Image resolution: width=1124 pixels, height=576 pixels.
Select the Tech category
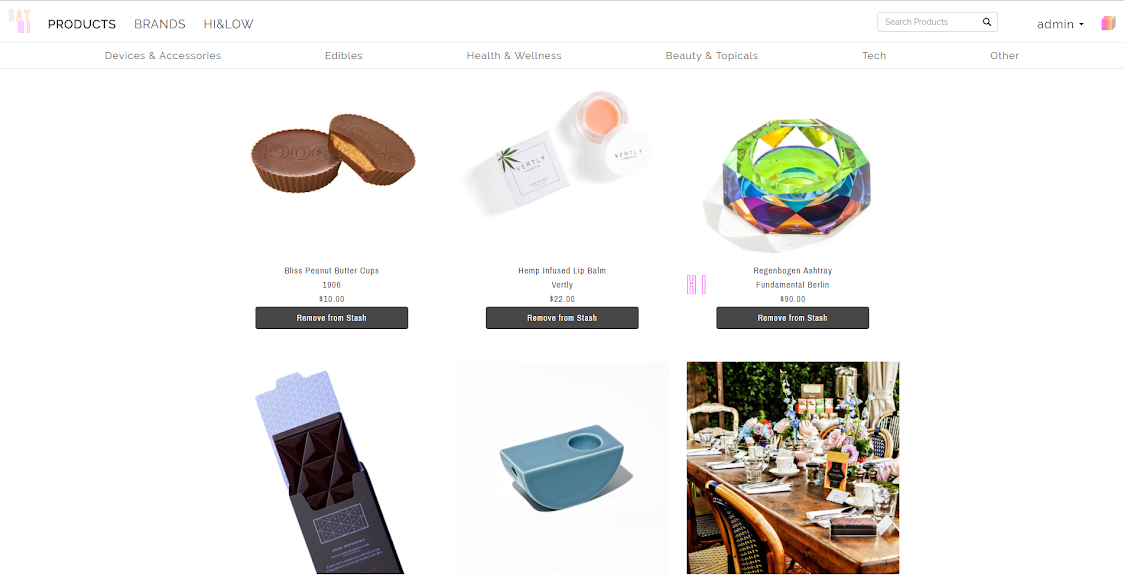pyautogui.click(x=874, y=56)
